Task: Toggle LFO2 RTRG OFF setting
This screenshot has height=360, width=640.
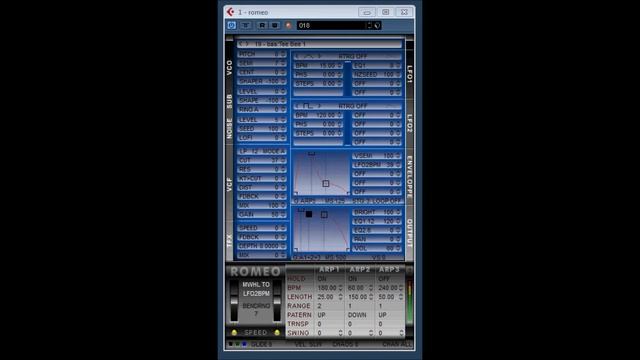Action: [x=353, y=106]
